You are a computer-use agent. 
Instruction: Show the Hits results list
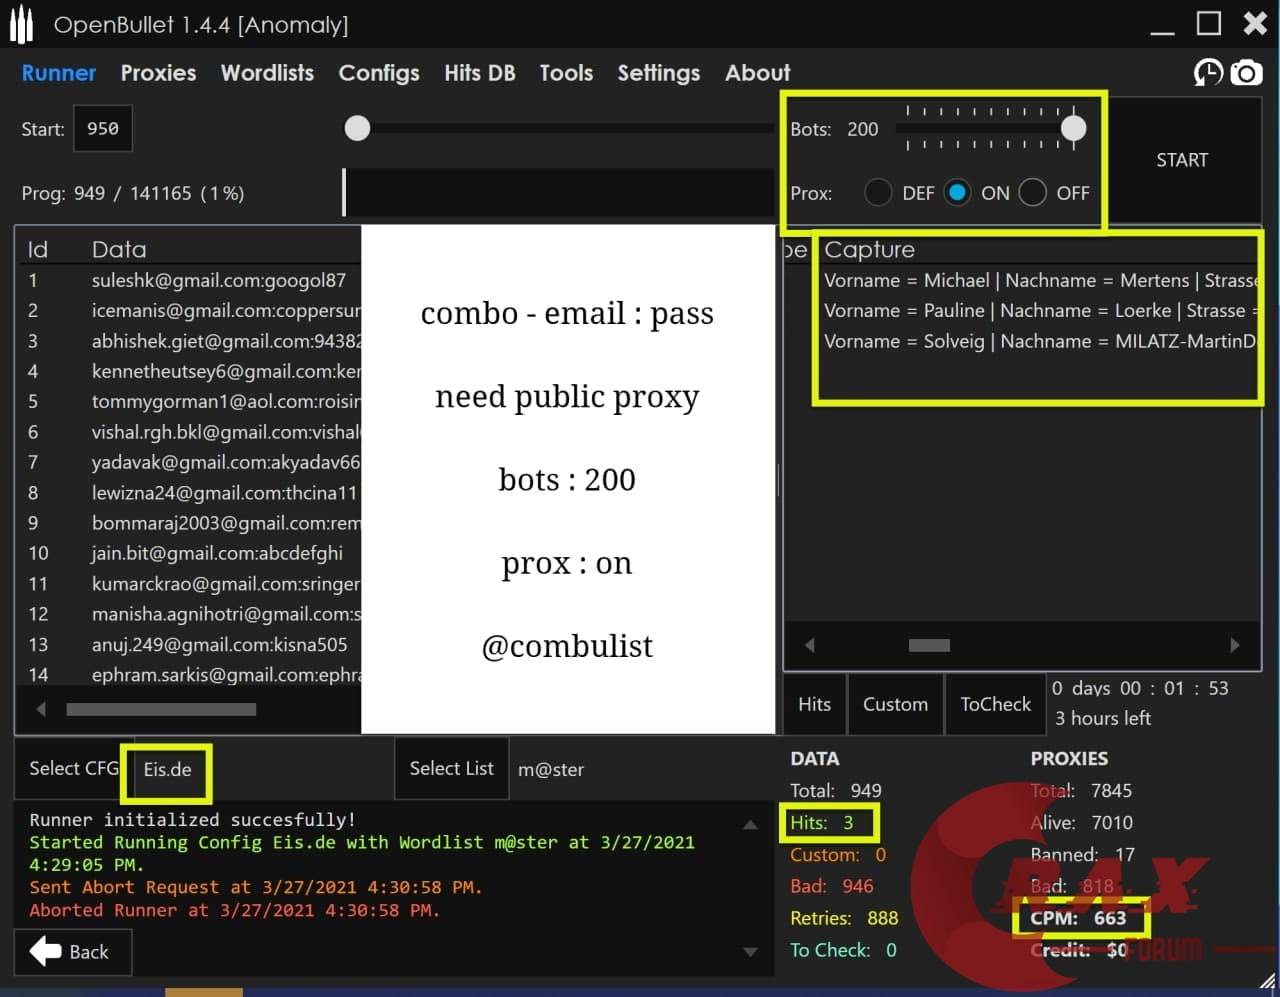pos(814,704)
